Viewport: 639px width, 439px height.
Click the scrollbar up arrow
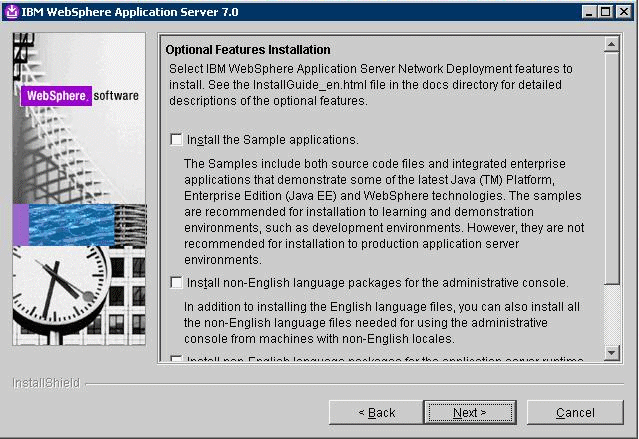611,44
